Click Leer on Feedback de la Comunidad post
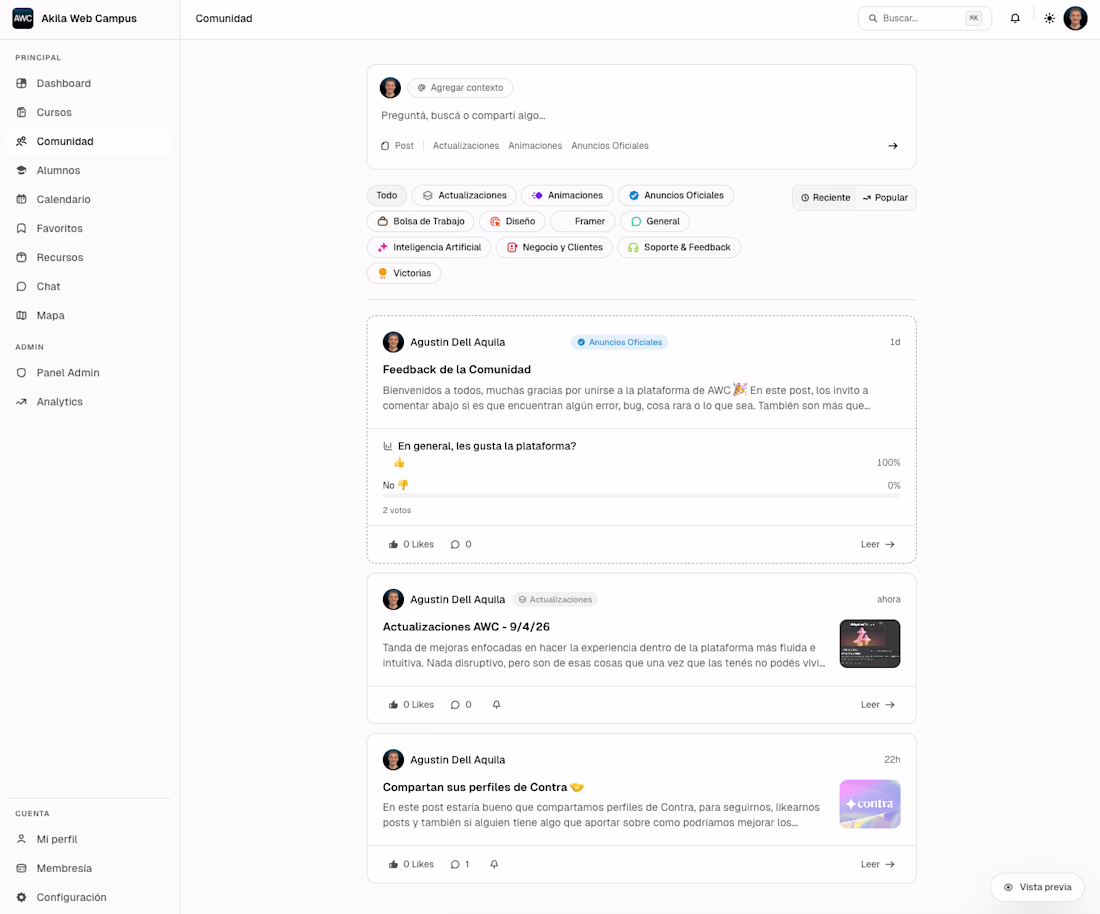The height and width of the screenshot is (914, 1100). click(878, 544)
